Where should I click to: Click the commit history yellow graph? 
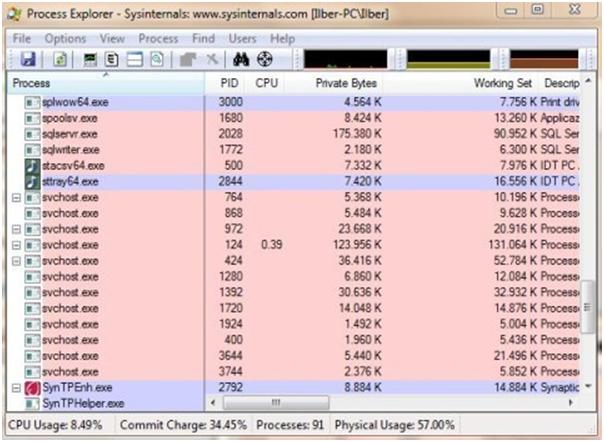(x=449, y=59)
